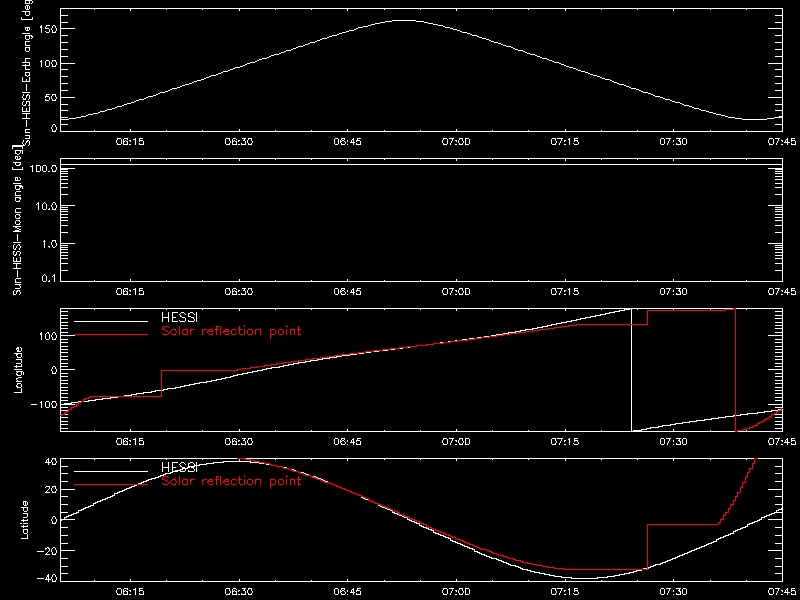The width and height of the screenshot is (800, 600).
Task: Select the -100 tick on Longitude axis
Action: pyautogui.click(x=44, y=404)
